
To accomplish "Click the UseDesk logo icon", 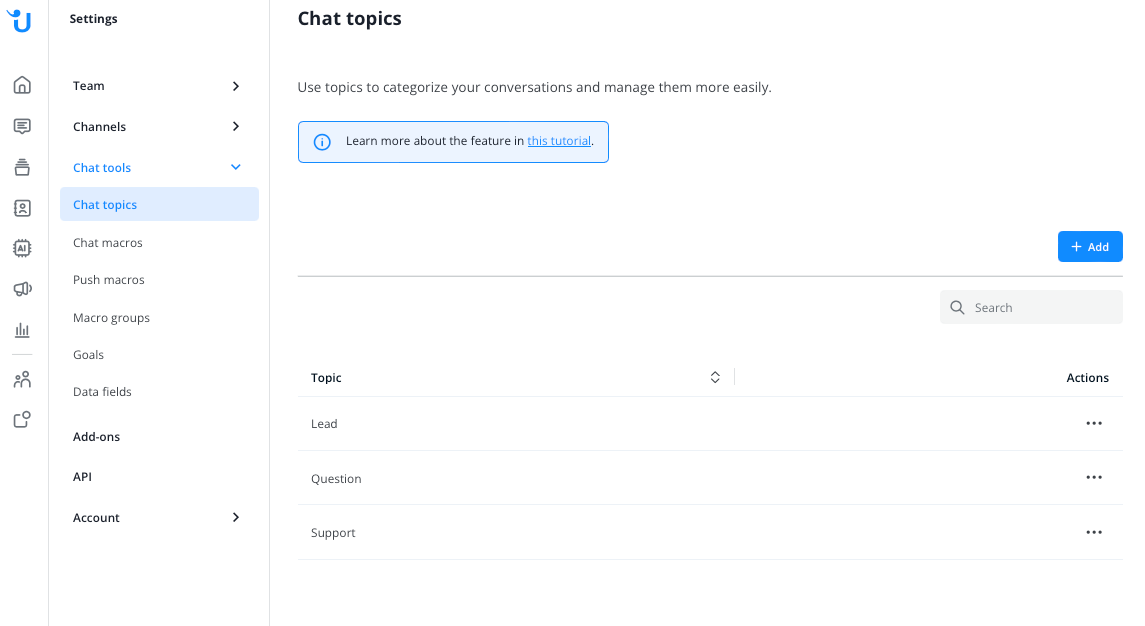I will click(x=20, y=20).
